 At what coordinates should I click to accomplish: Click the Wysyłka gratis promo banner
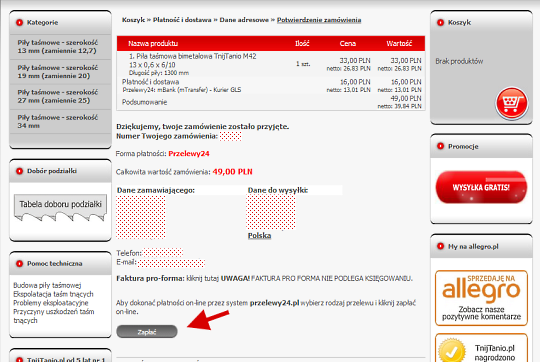[x=481, y=187]
